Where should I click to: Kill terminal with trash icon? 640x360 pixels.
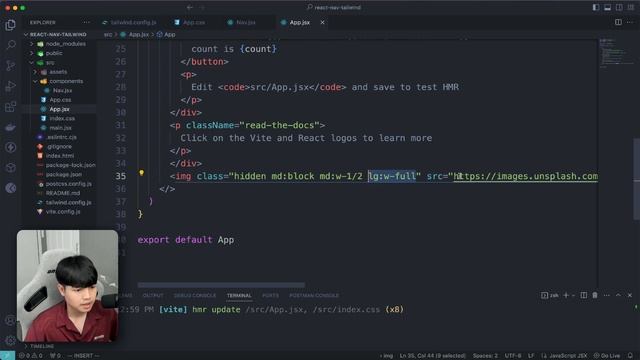pos(595,295)
